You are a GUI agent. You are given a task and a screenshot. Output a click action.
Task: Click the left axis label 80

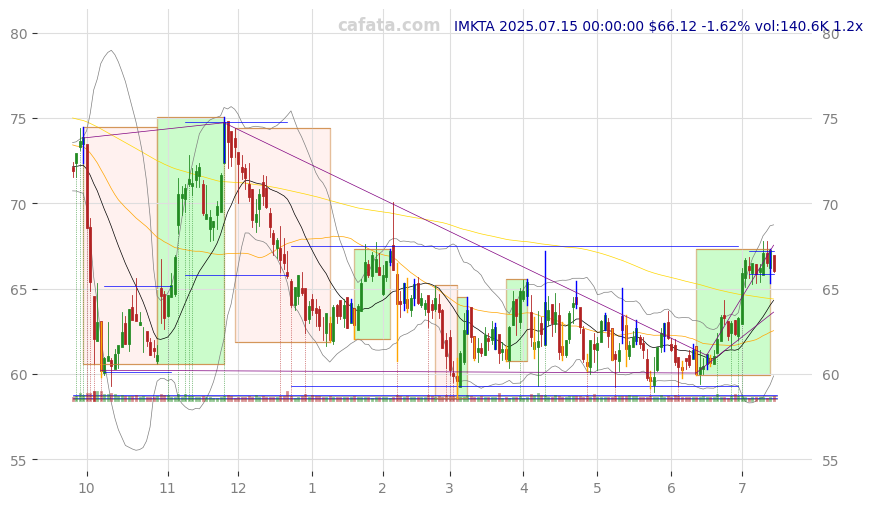(19, 34)
